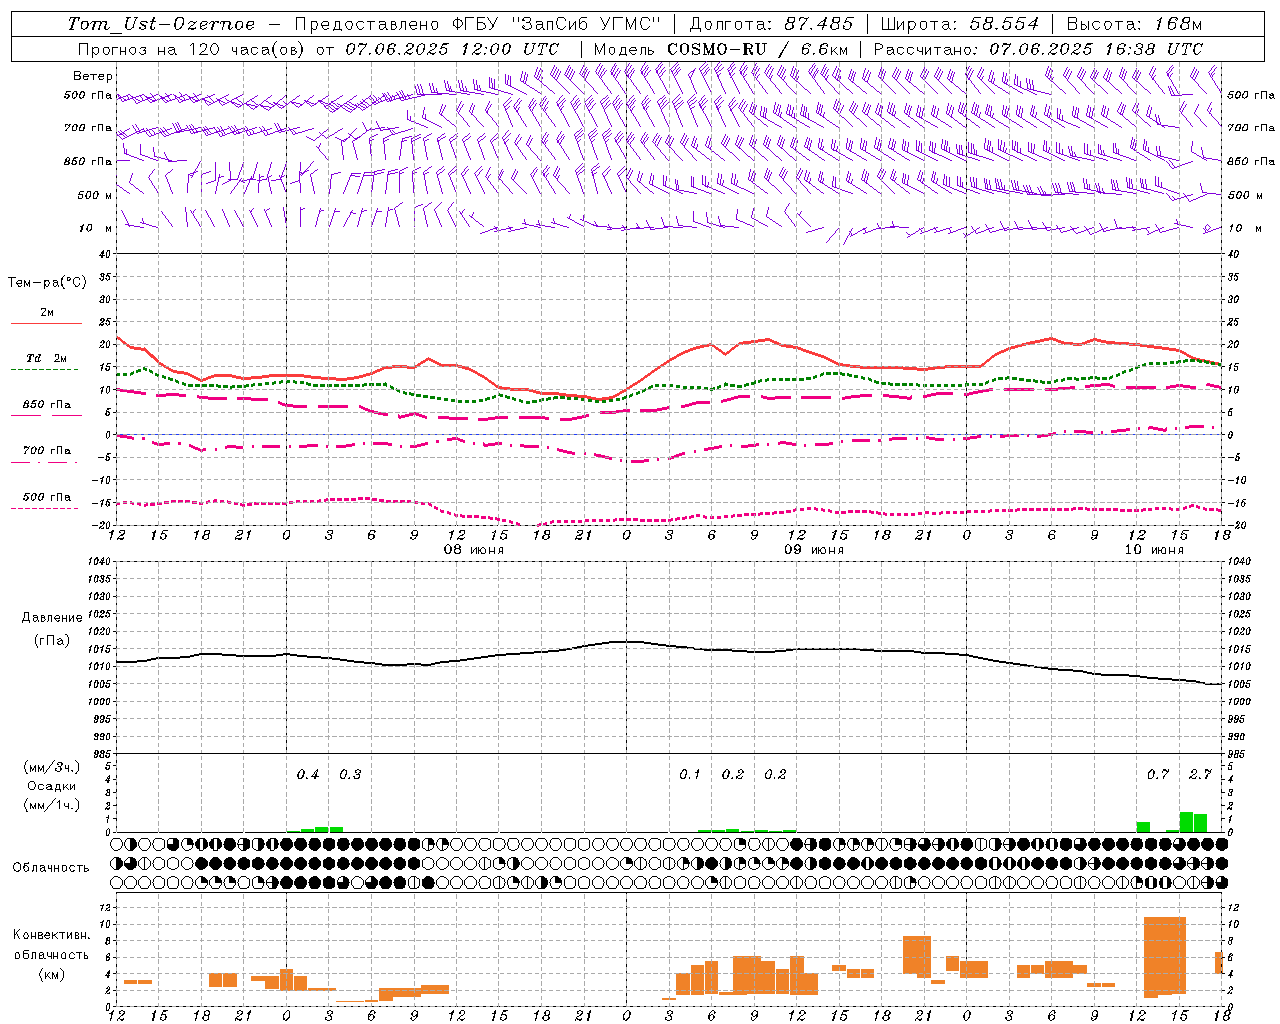1280x1024 pixels.
Task: Click the Tom_Ust-Ozernoe station title
Action: pos(161,24)
